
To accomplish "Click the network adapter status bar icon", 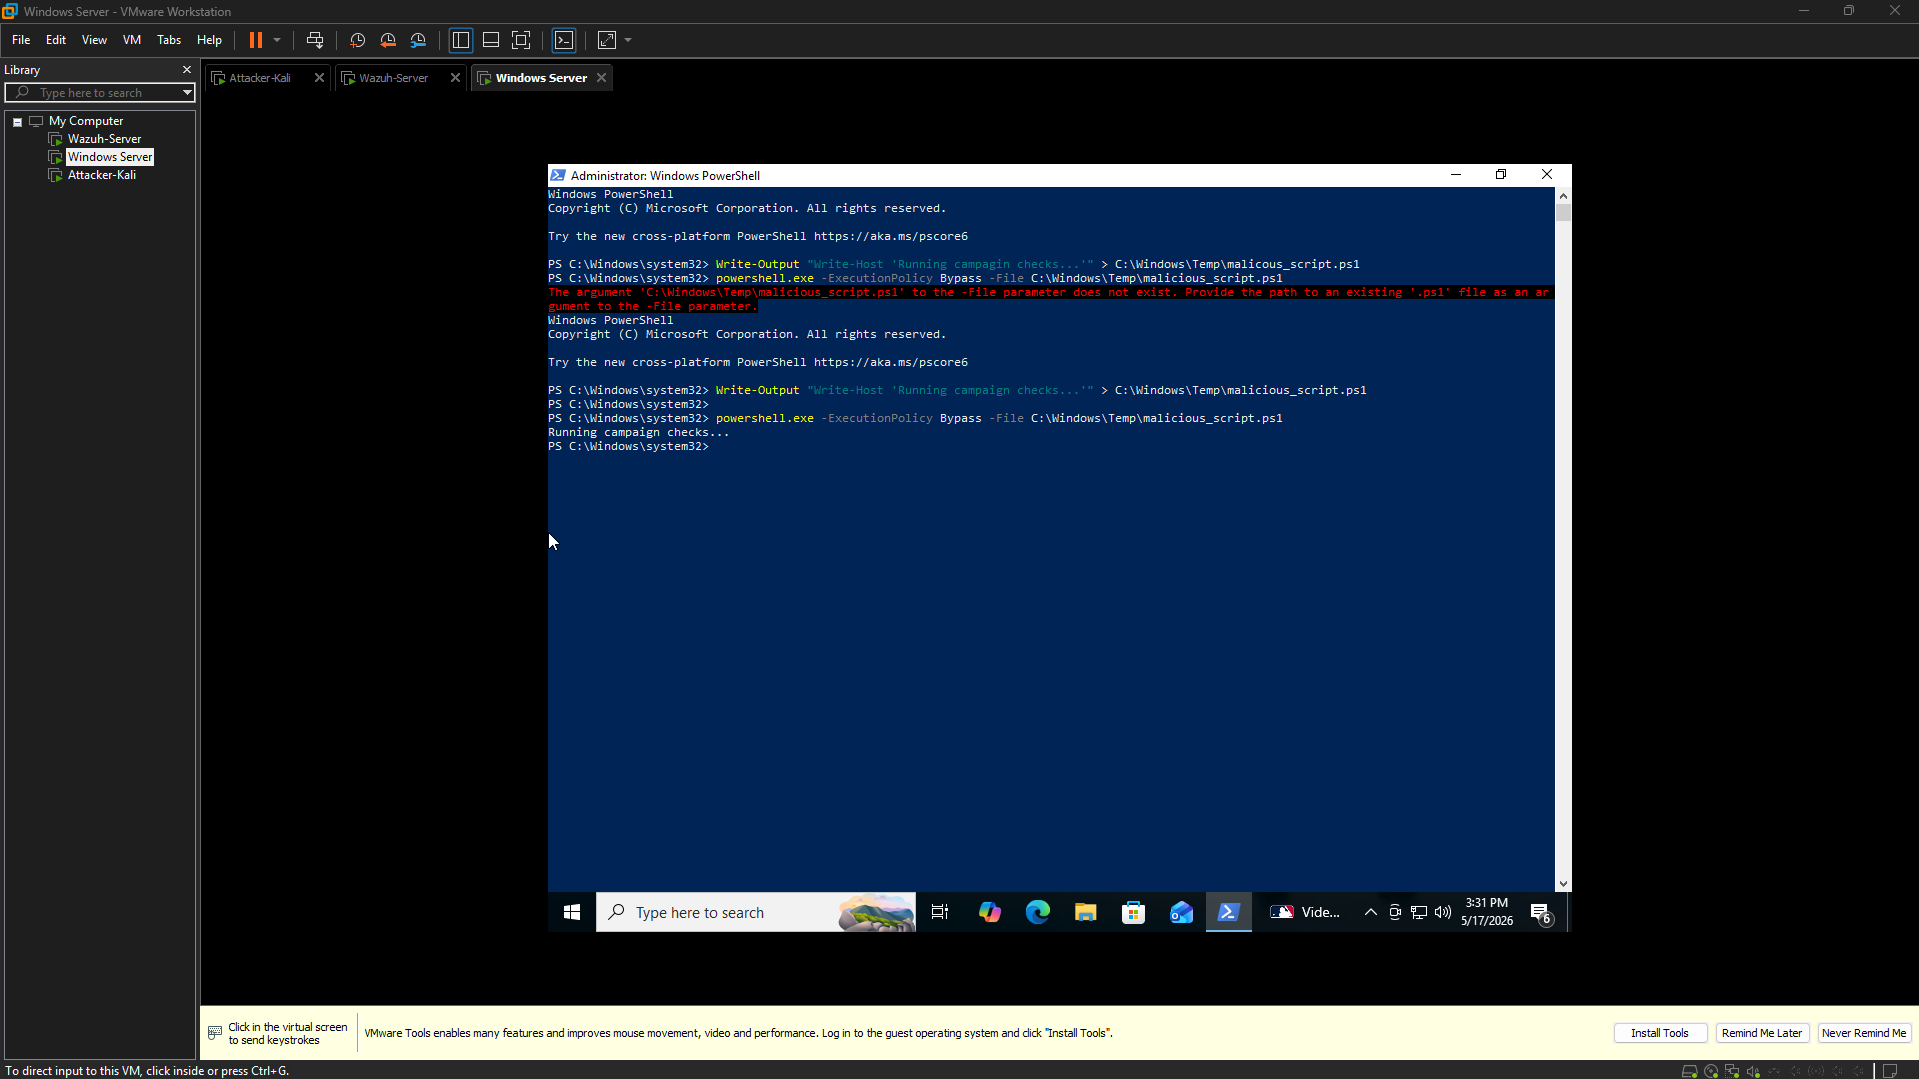I will click(x=1732, y=1071).
